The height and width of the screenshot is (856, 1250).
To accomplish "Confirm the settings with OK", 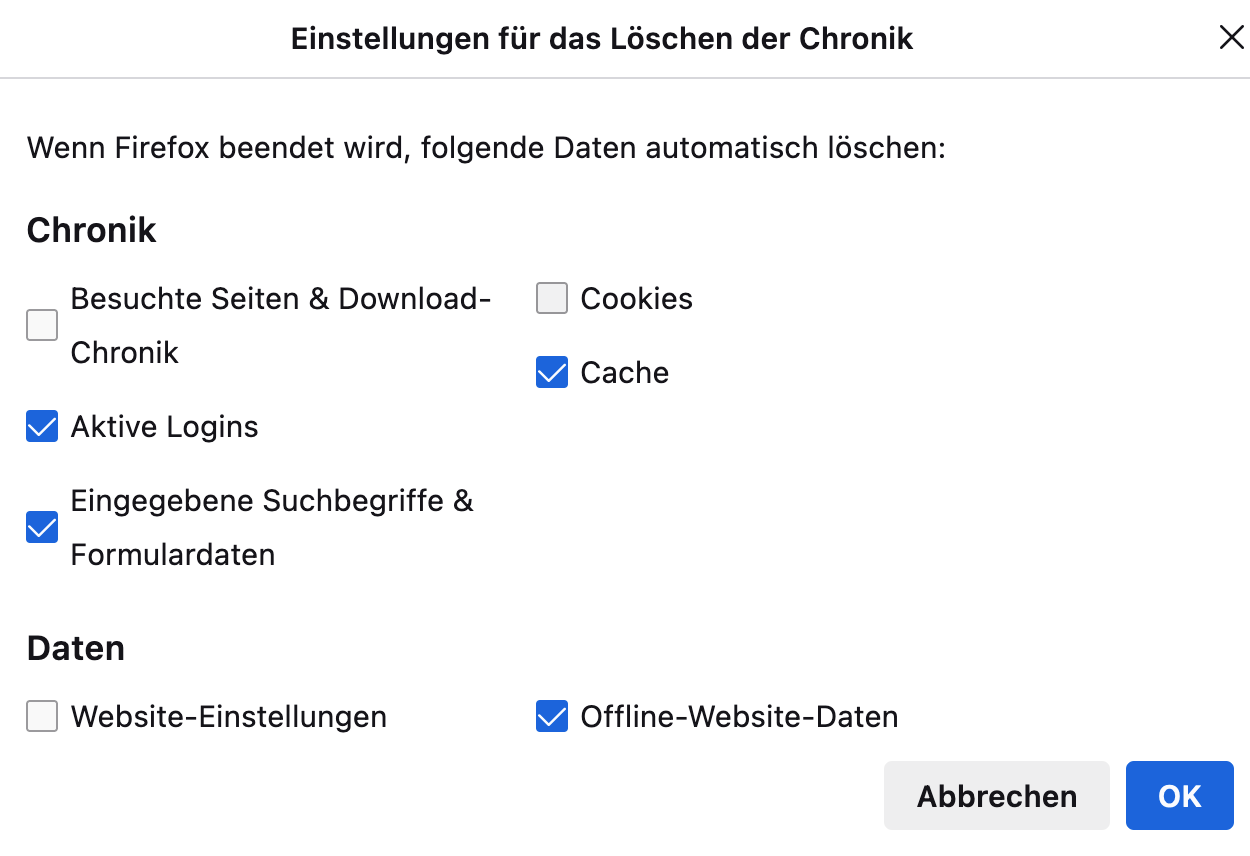I will pos(1179,796).
